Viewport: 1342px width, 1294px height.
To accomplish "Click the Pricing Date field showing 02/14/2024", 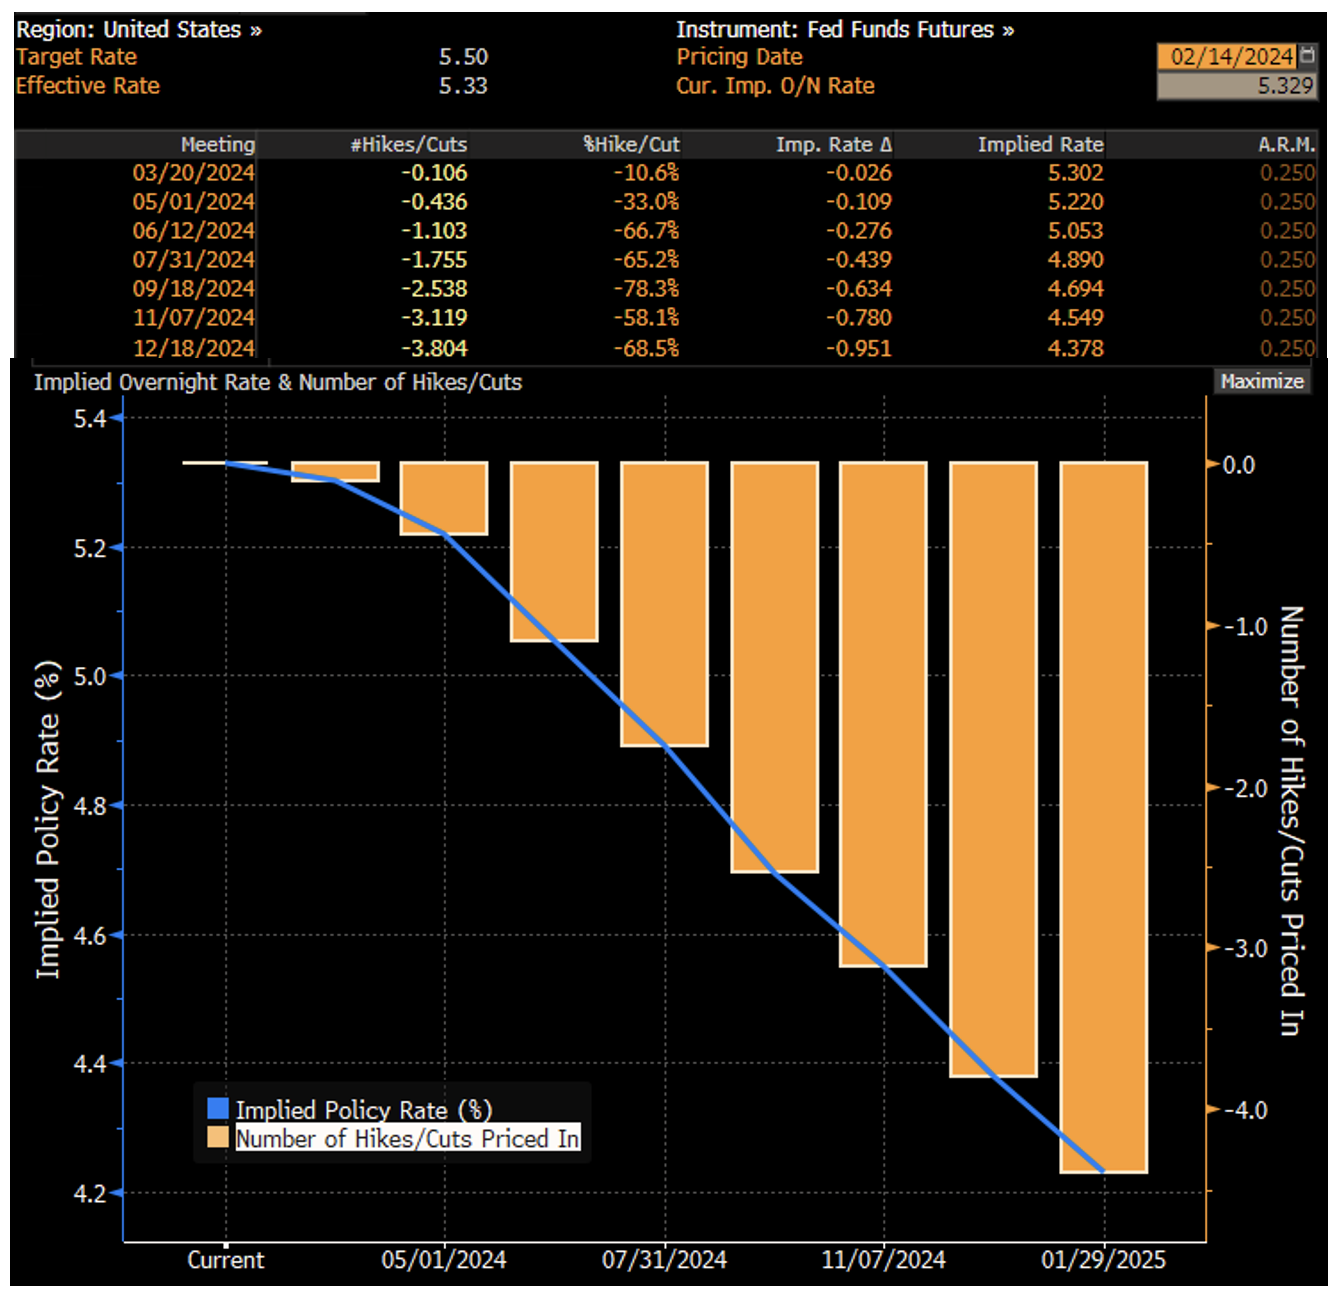I will pyautogui.click(x=1230, y=57).
